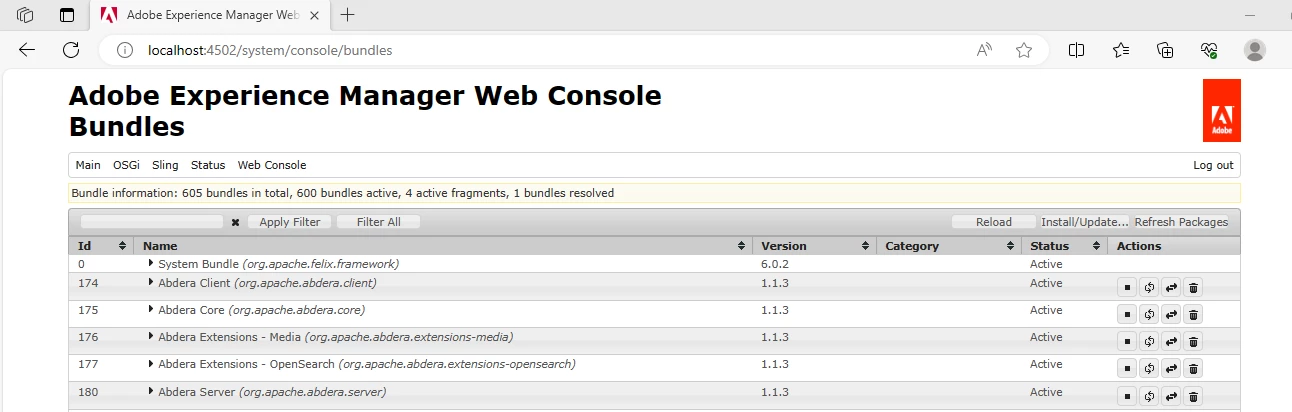Update the Abdera Client bundle
1292x412 pixels.
pyautogui.click(x=1171, y=287)
